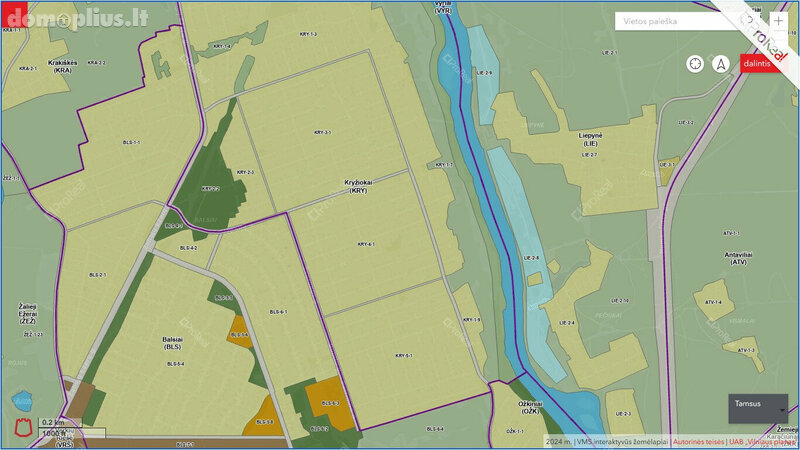Viewport: 800px width, 450px height.
Task: Select the LIE-2-7 zone label
Action: tap(589, 155)
